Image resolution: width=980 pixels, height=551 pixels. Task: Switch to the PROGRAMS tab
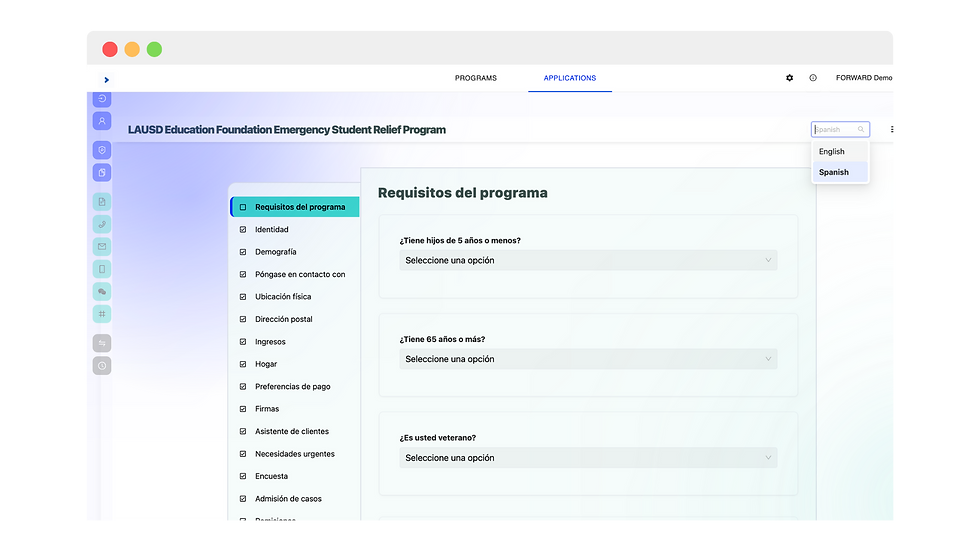[x=476, y=78]
